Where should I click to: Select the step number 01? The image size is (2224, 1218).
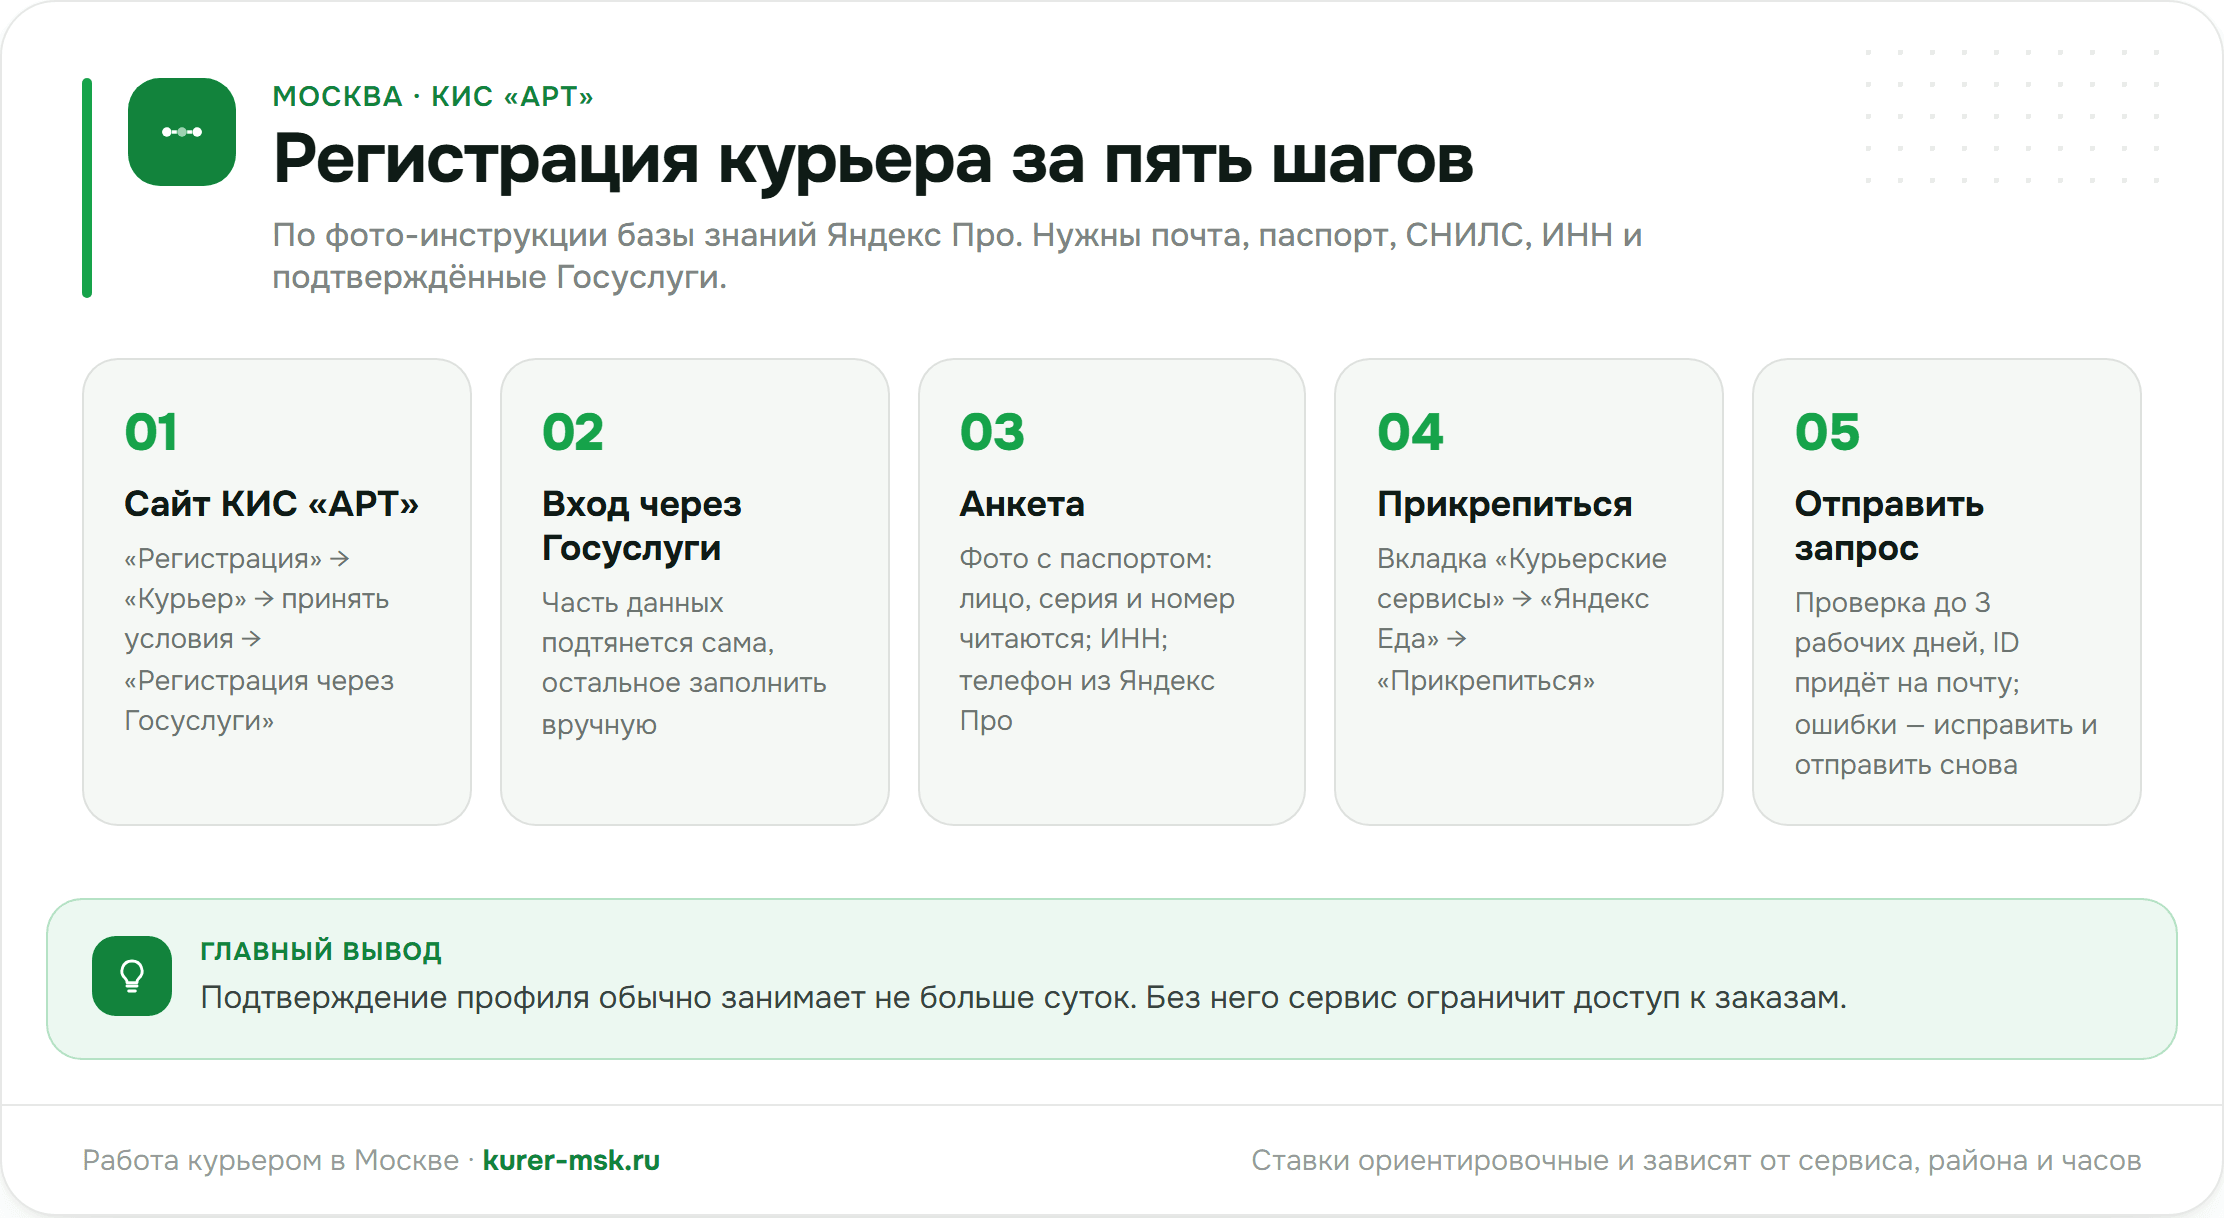pyautogui.click(x=151, y=432)
